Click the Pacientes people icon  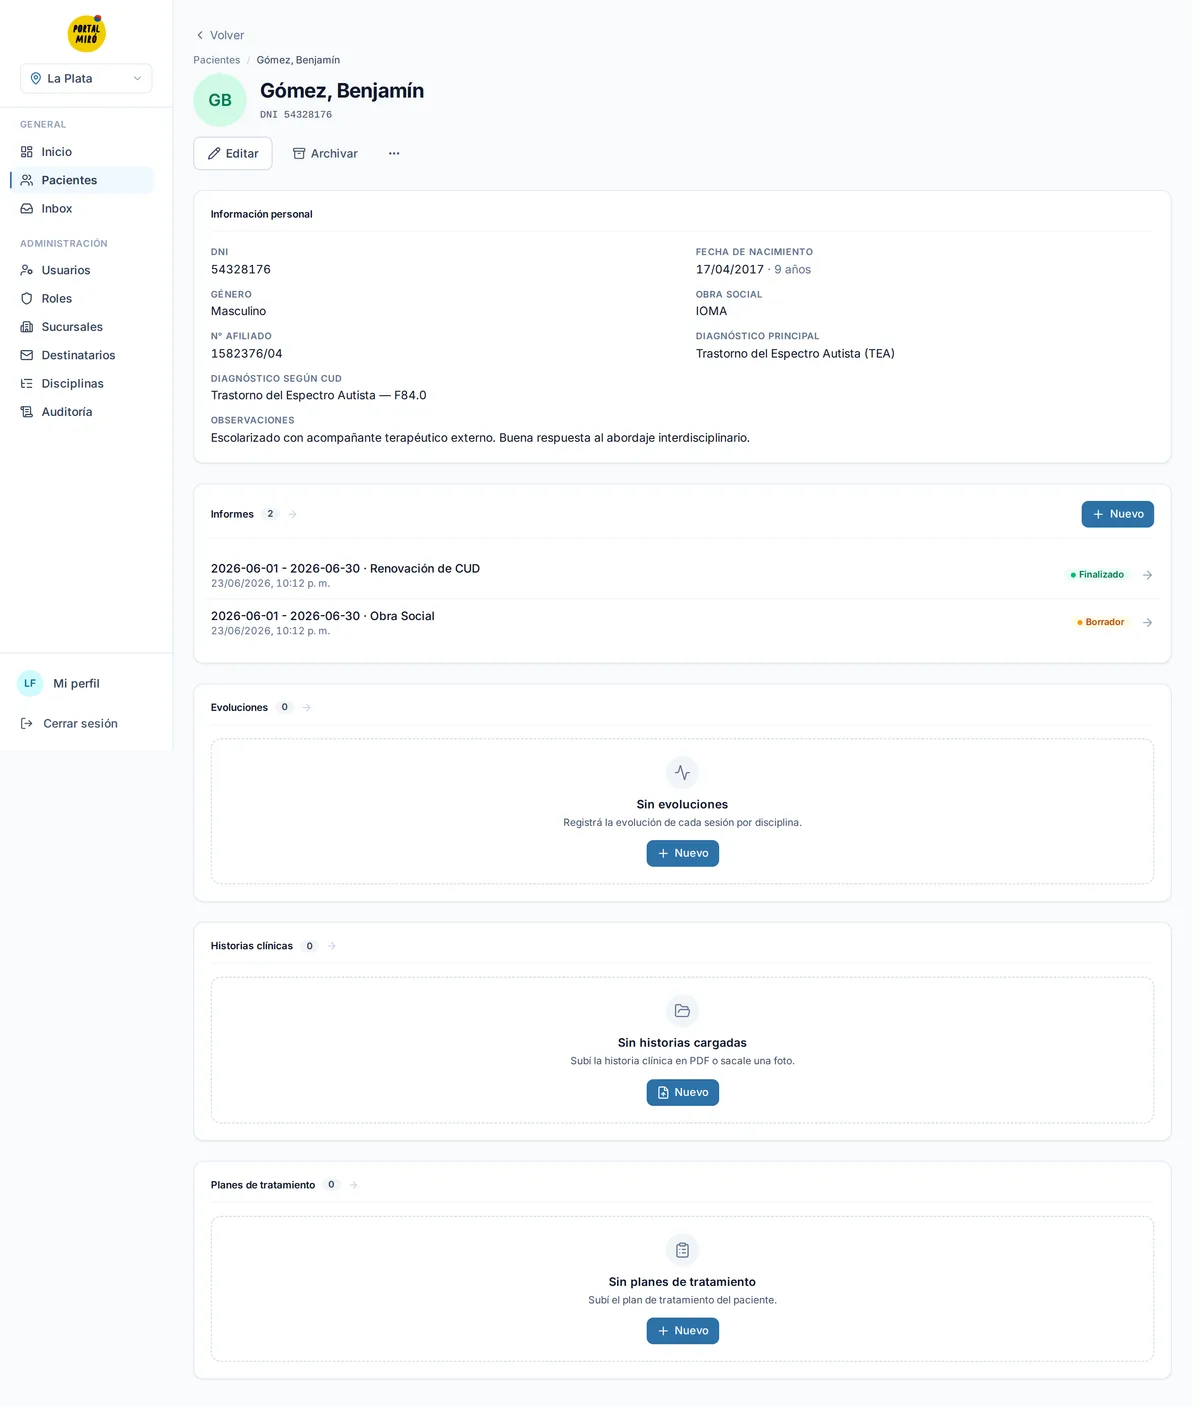(x=27, y=180)
